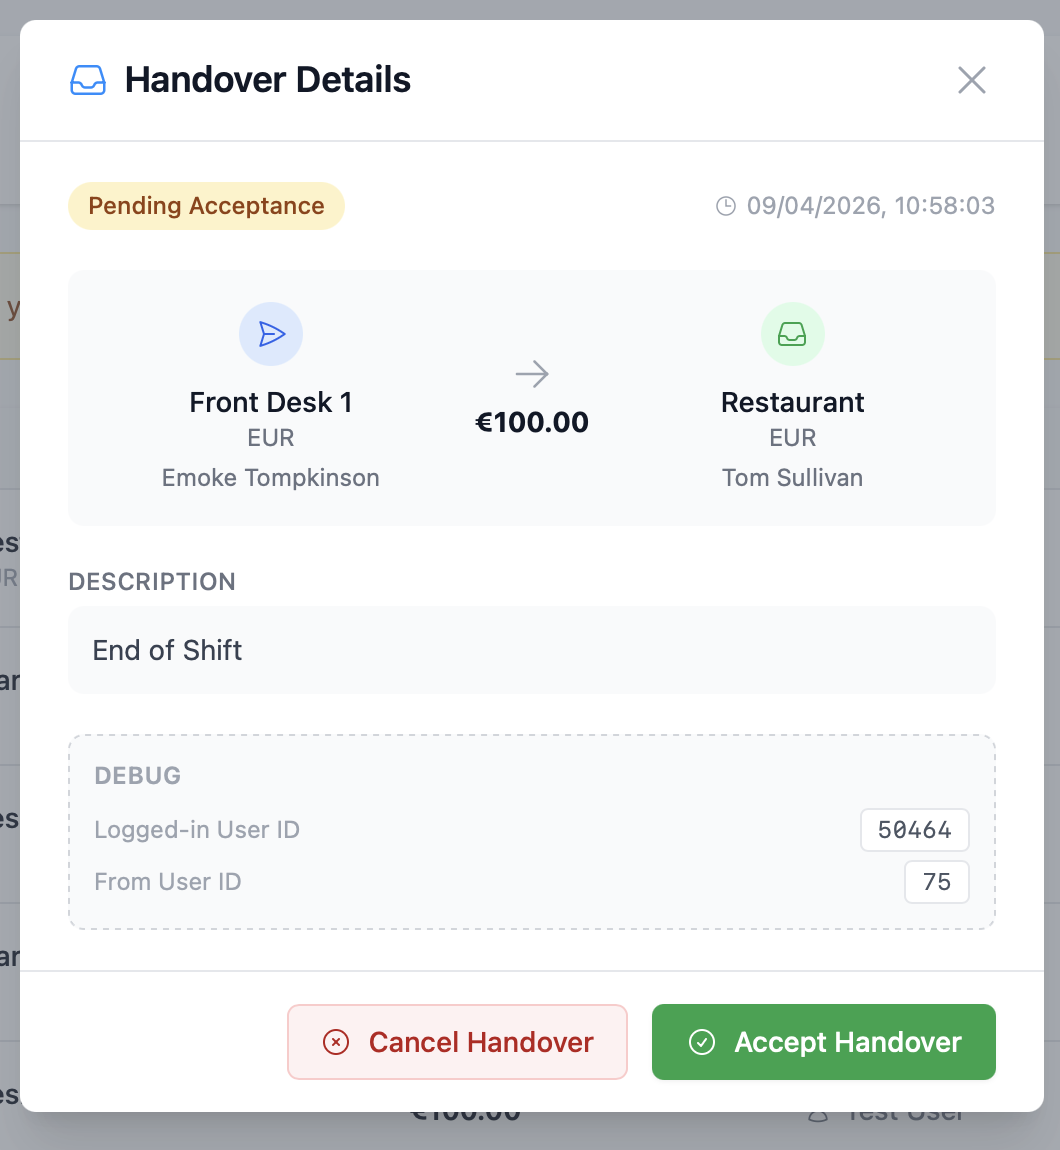This screenshot has width=1060, height=1150.
Task: Click the Restaurant destination name
Action: click(x=792, y=402)
